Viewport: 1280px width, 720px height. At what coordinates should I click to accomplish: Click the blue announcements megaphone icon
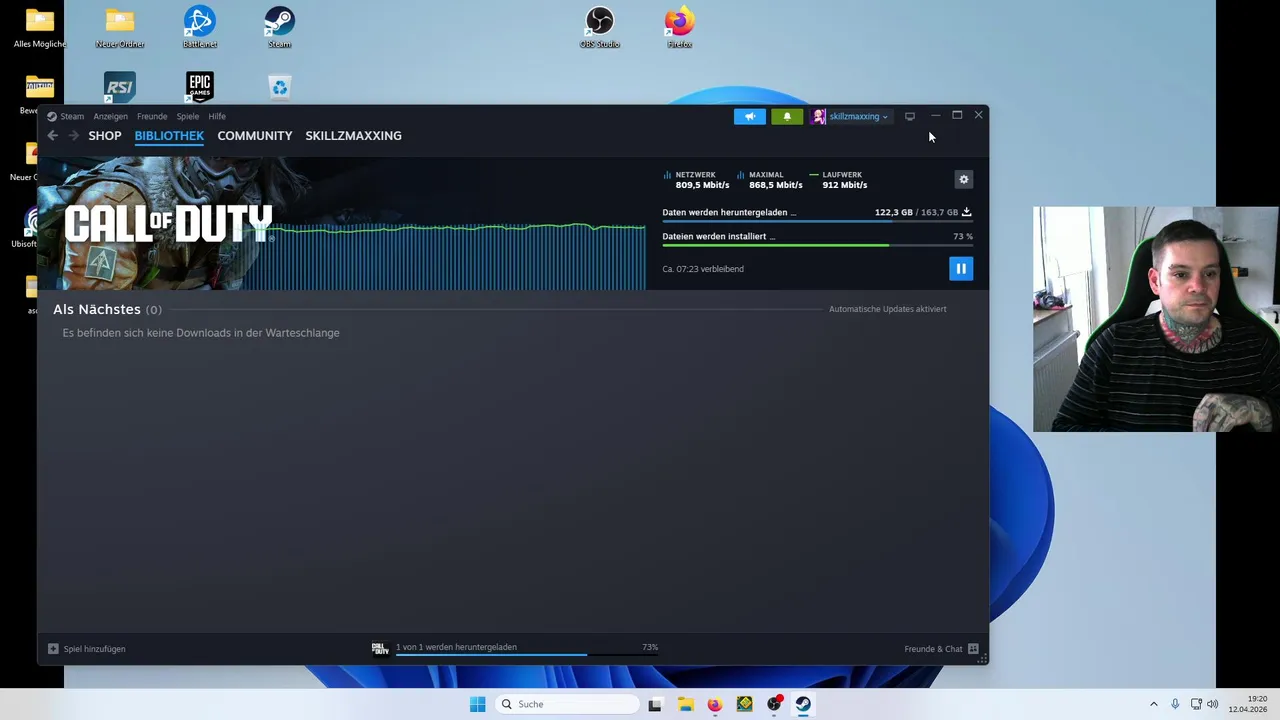[750, 117]
